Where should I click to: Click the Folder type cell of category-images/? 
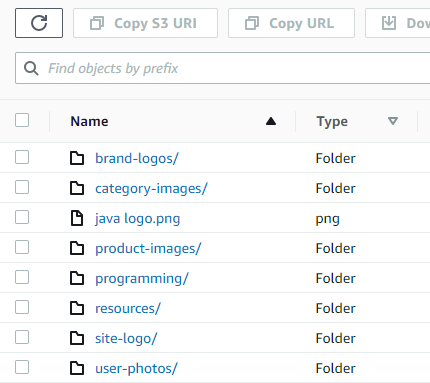pos(336,188)
